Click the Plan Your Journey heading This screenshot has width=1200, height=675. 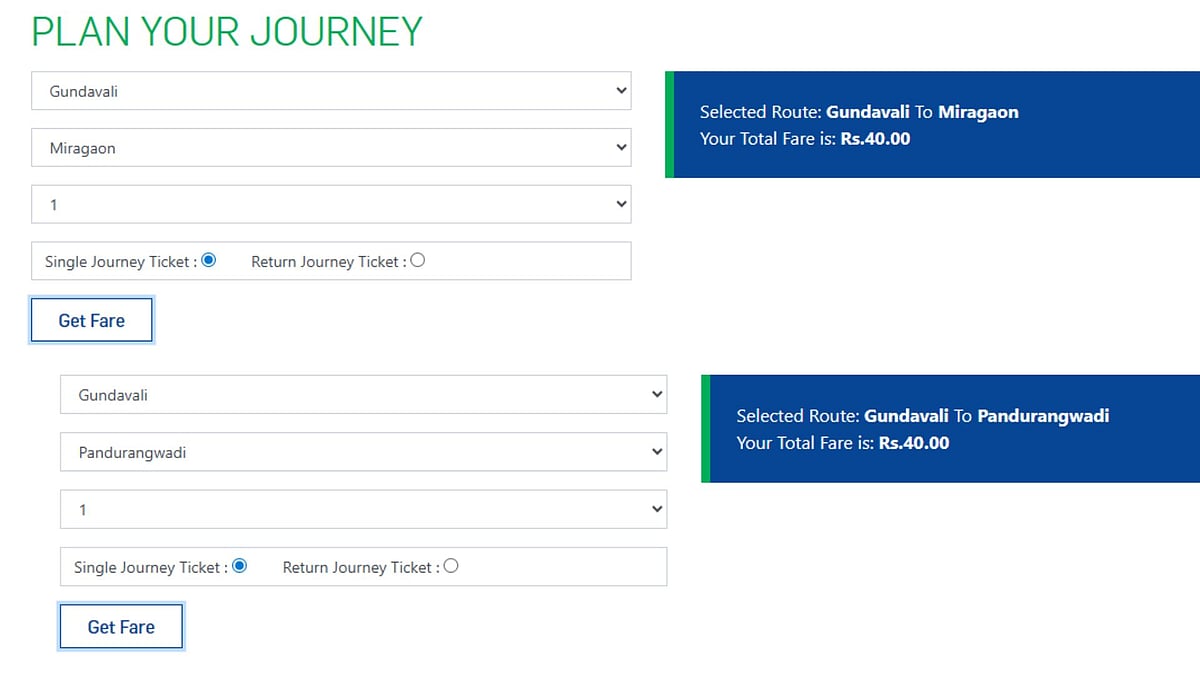coord(227,32)
